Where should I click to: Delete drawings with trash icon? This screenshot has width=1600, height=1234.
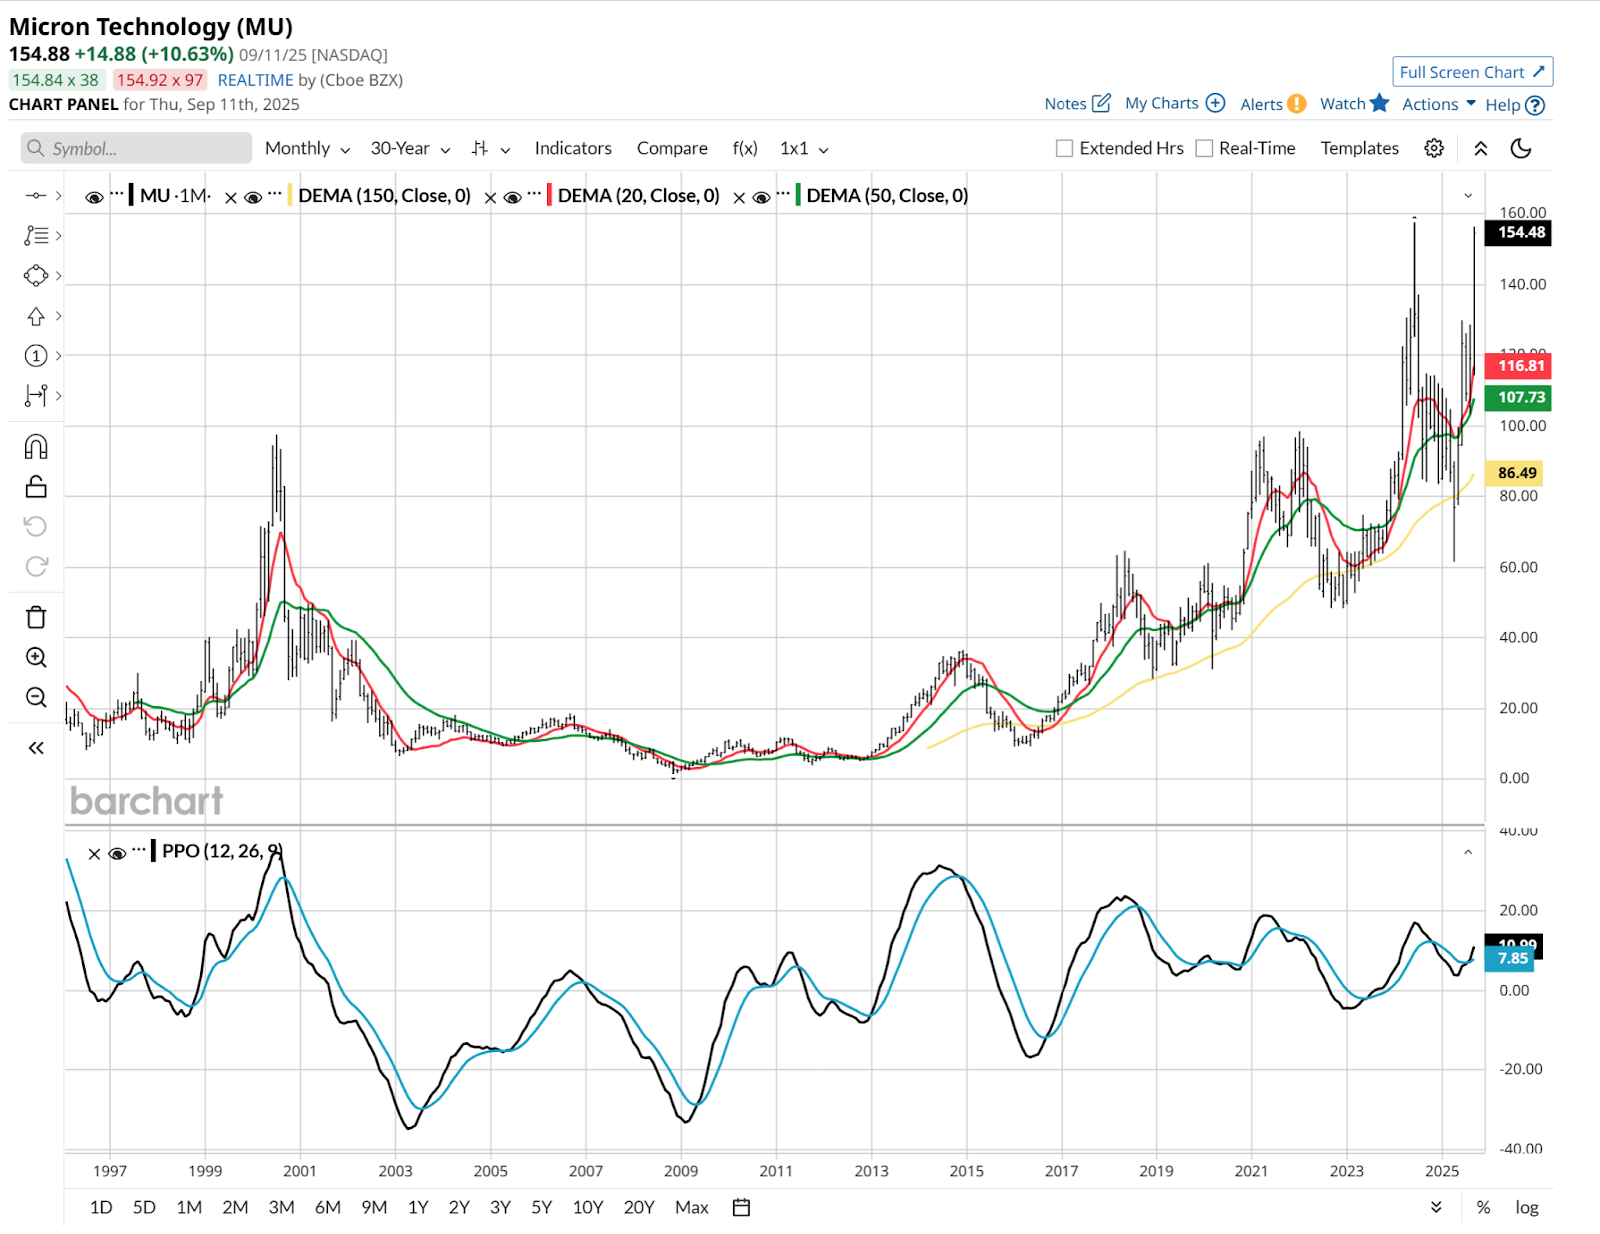tap(36, 617)
